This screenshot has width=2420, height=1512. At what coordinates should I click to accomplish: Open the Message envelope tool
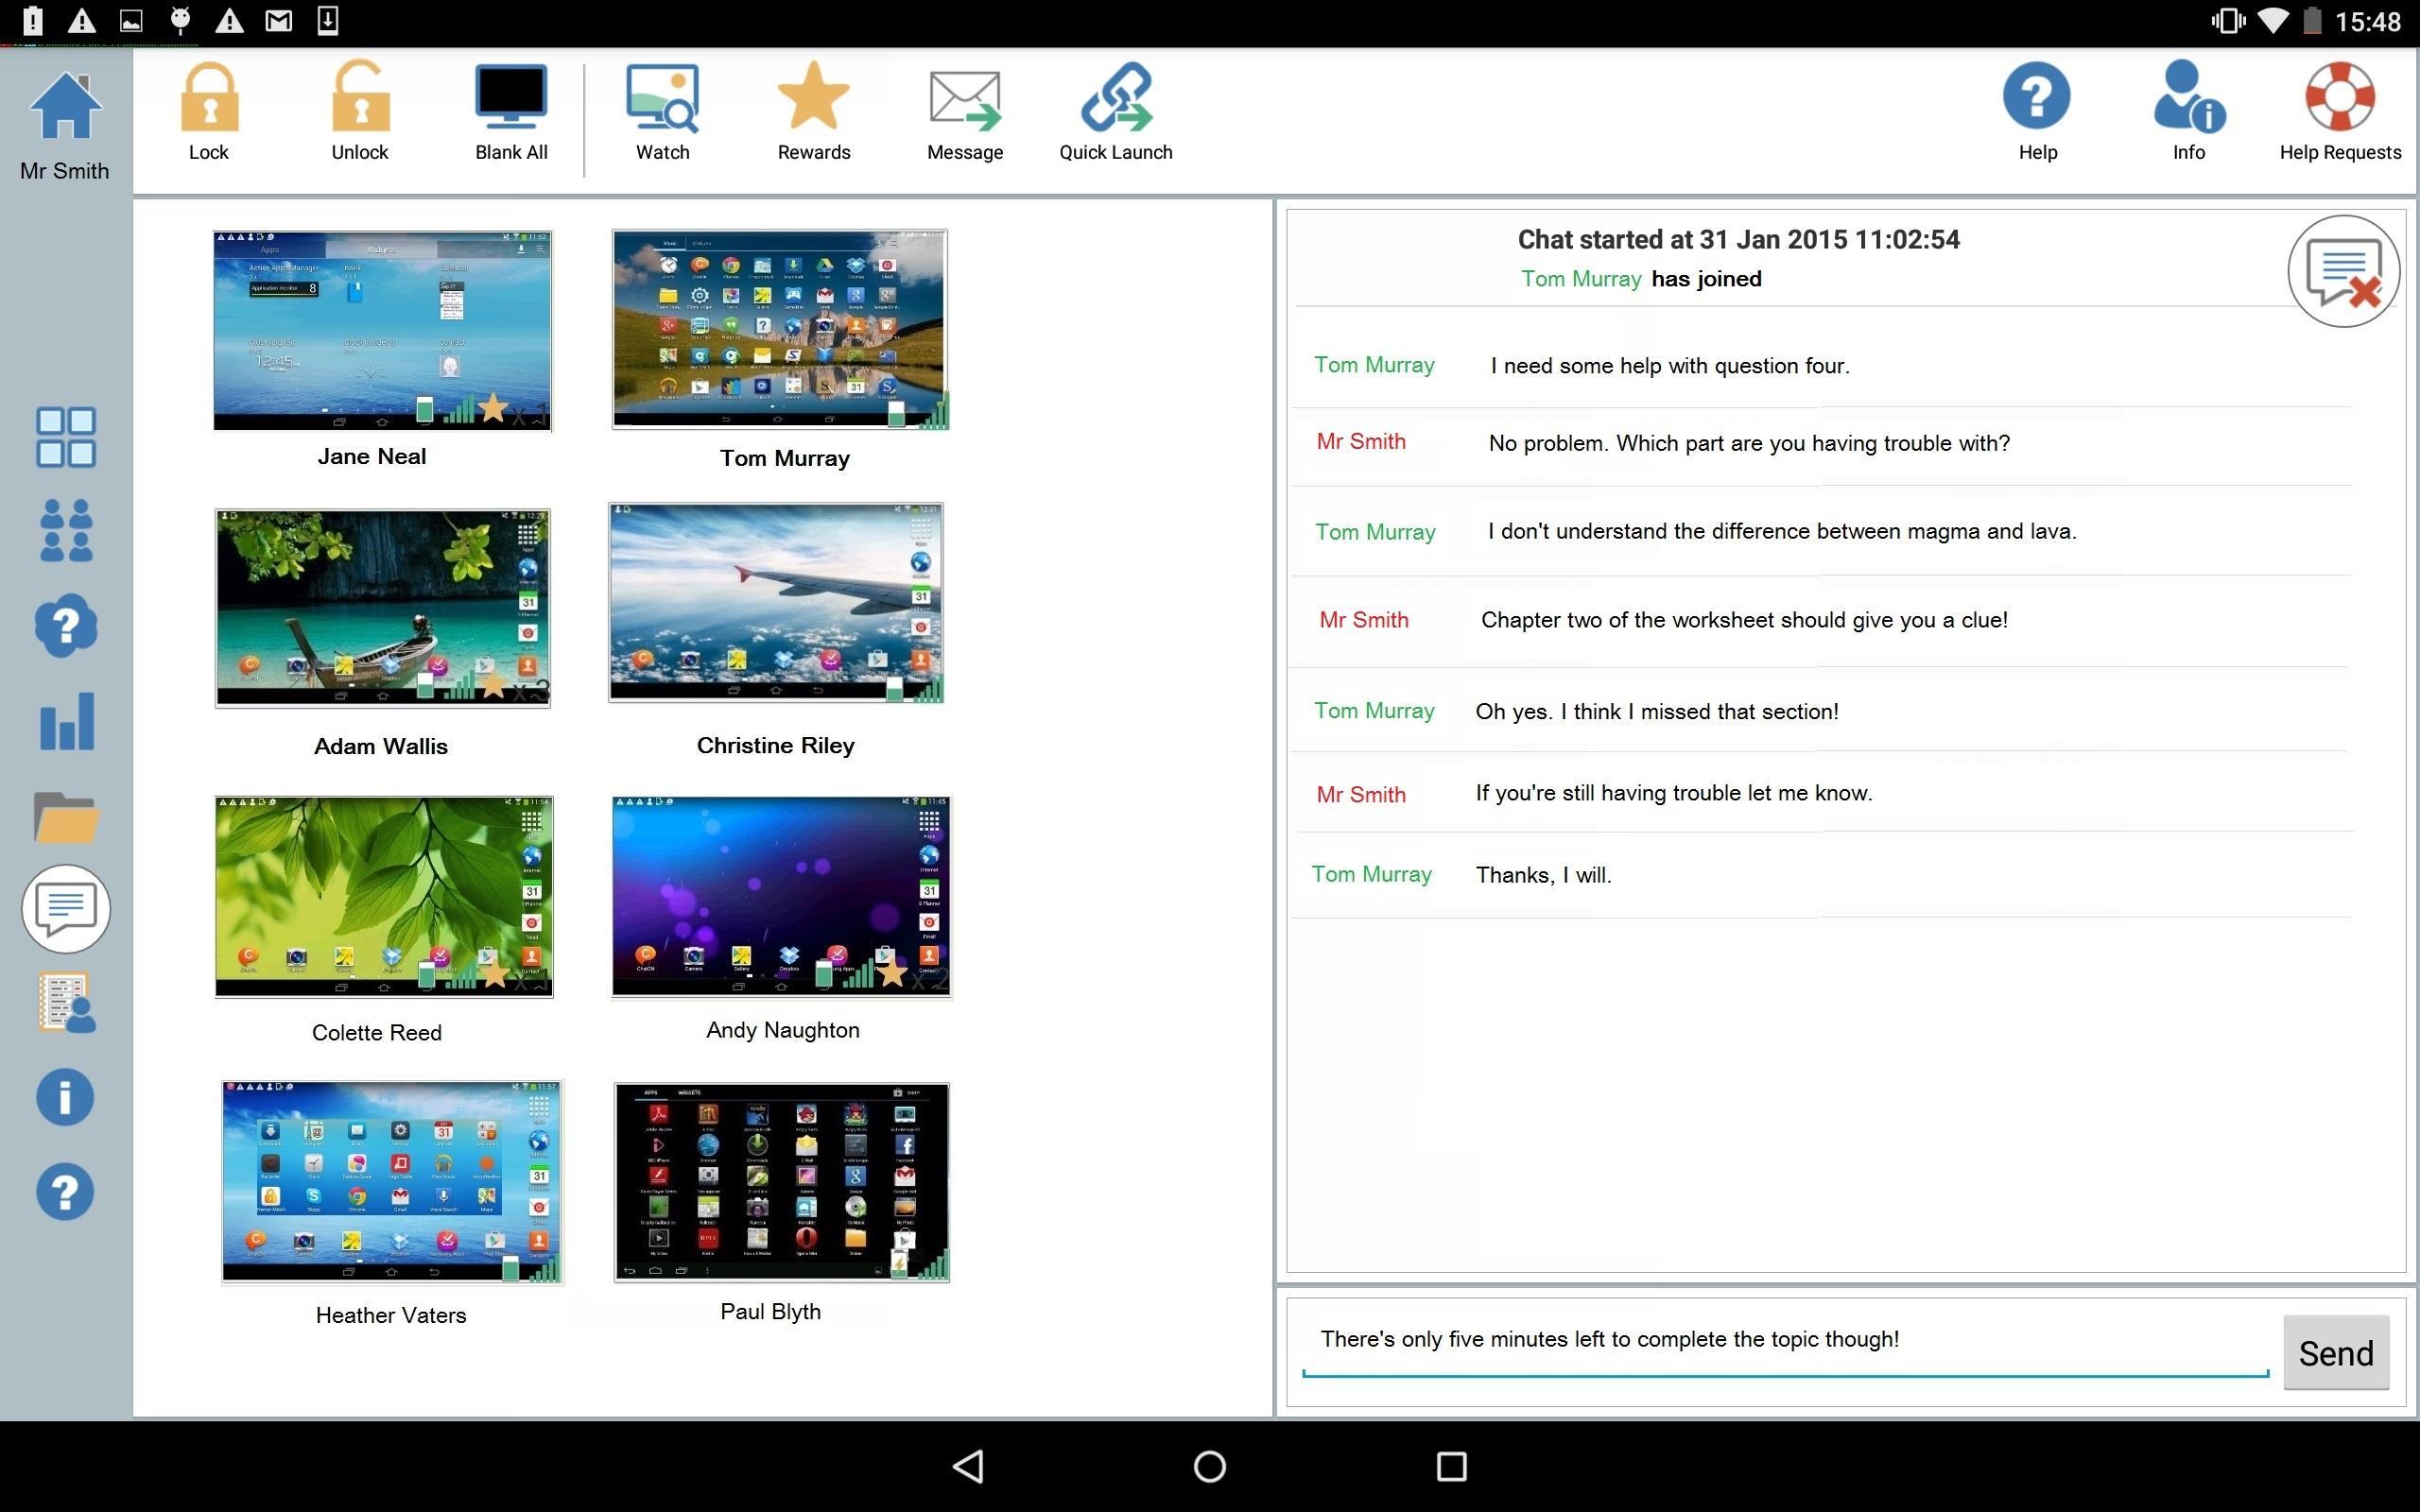965,100
